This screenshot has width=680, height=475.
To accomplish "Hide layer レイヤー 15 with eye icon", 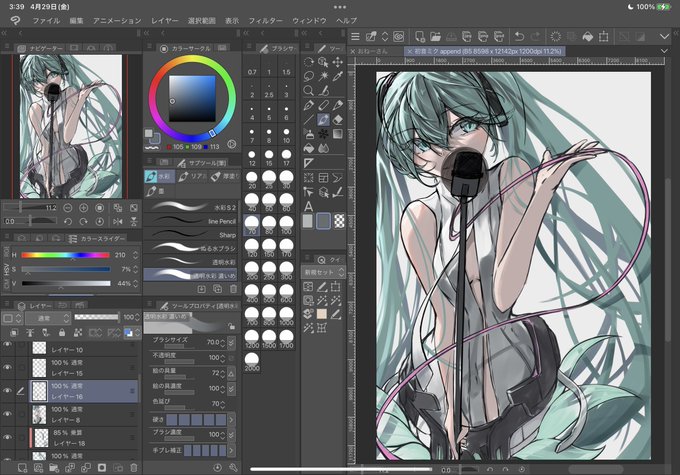I will coord(7,367).
